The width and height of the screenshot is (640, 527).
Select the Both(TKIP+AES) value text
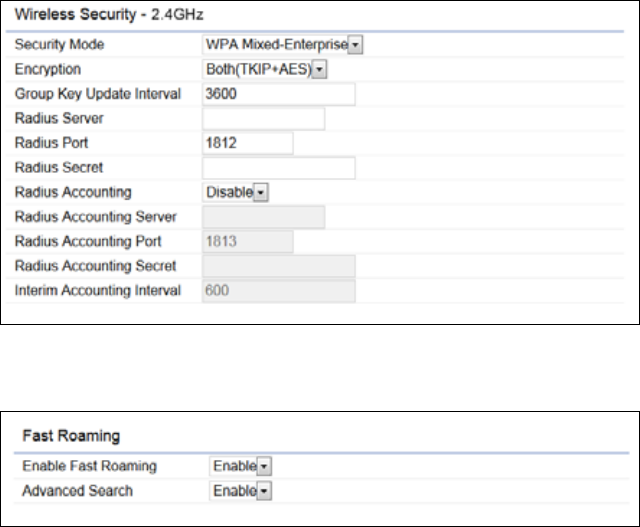point(259,69)
